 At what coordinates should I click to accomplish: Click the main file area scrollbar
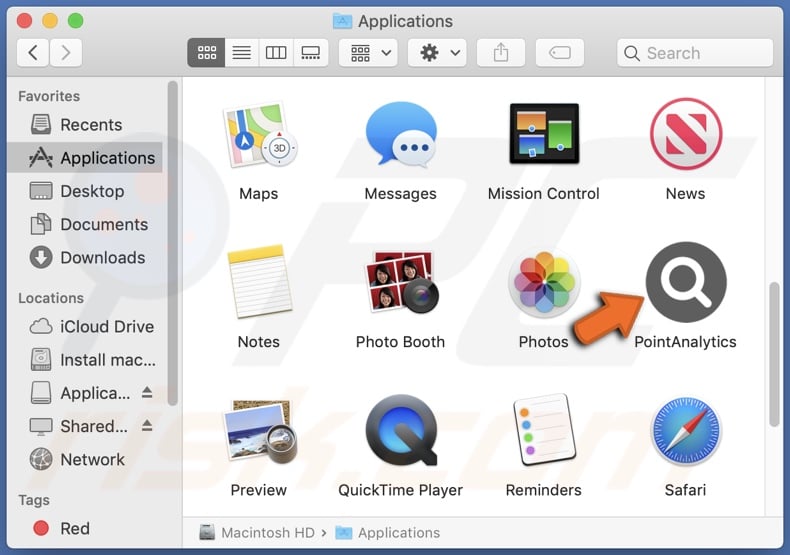tap(774, 355)
